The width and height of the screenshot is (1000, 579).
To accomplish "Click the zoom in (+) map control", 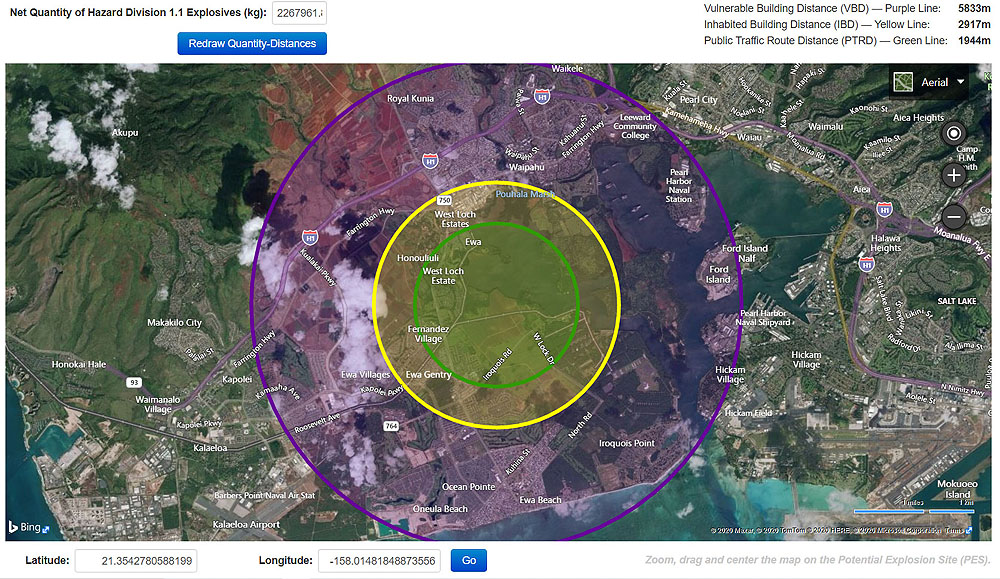I will 953,174.
